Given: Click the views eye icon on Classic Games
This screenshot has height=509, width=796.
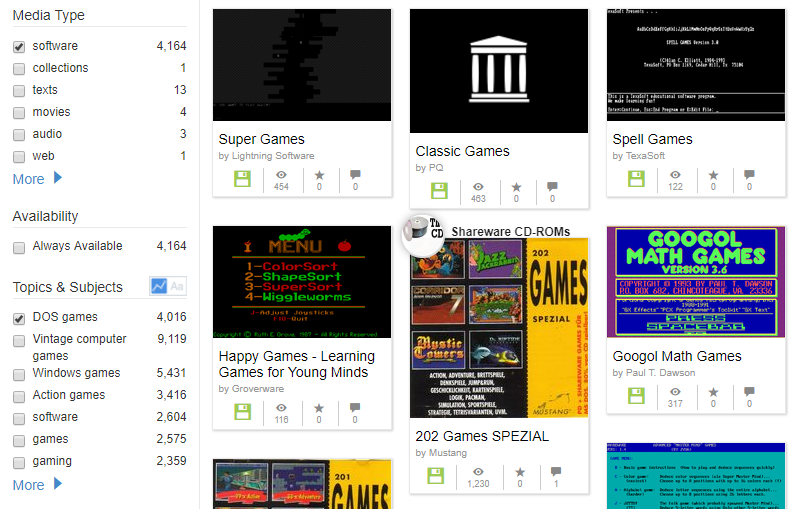Looking at the screenshot, I should (478, 187).
